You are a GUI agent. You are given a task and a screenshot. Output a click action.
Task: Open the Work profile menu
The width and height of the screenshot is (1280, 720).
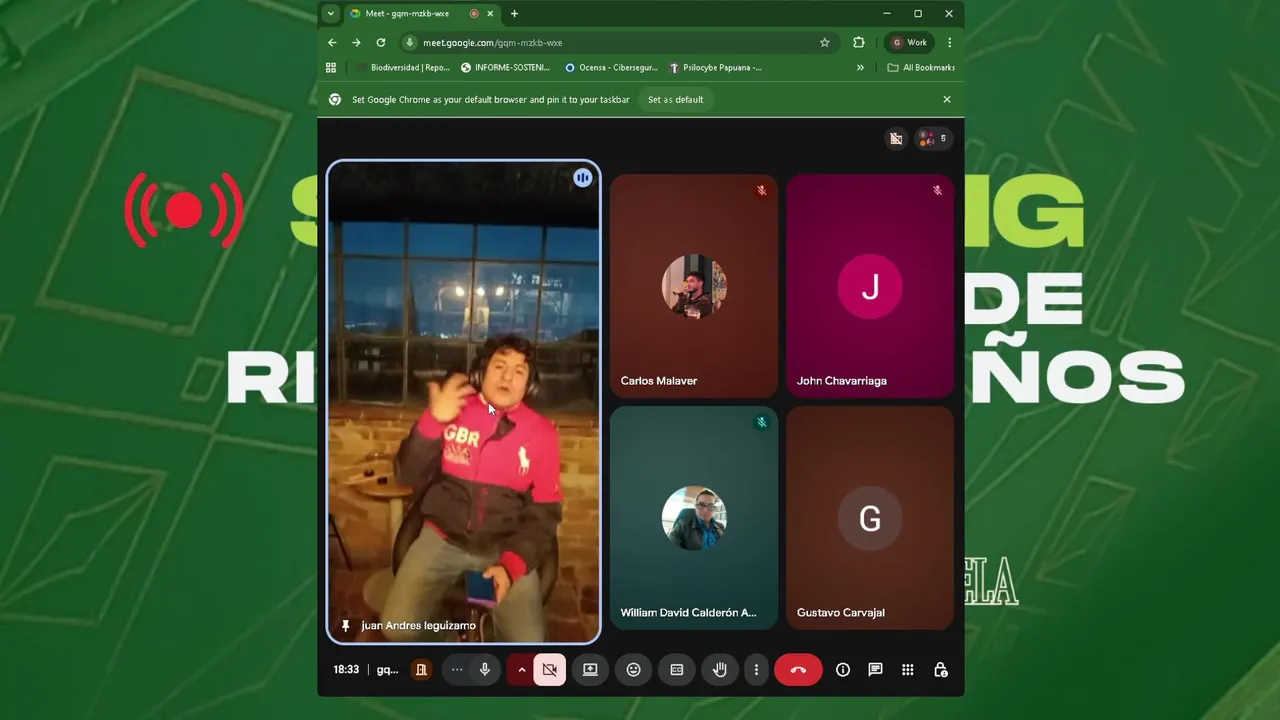909,43
